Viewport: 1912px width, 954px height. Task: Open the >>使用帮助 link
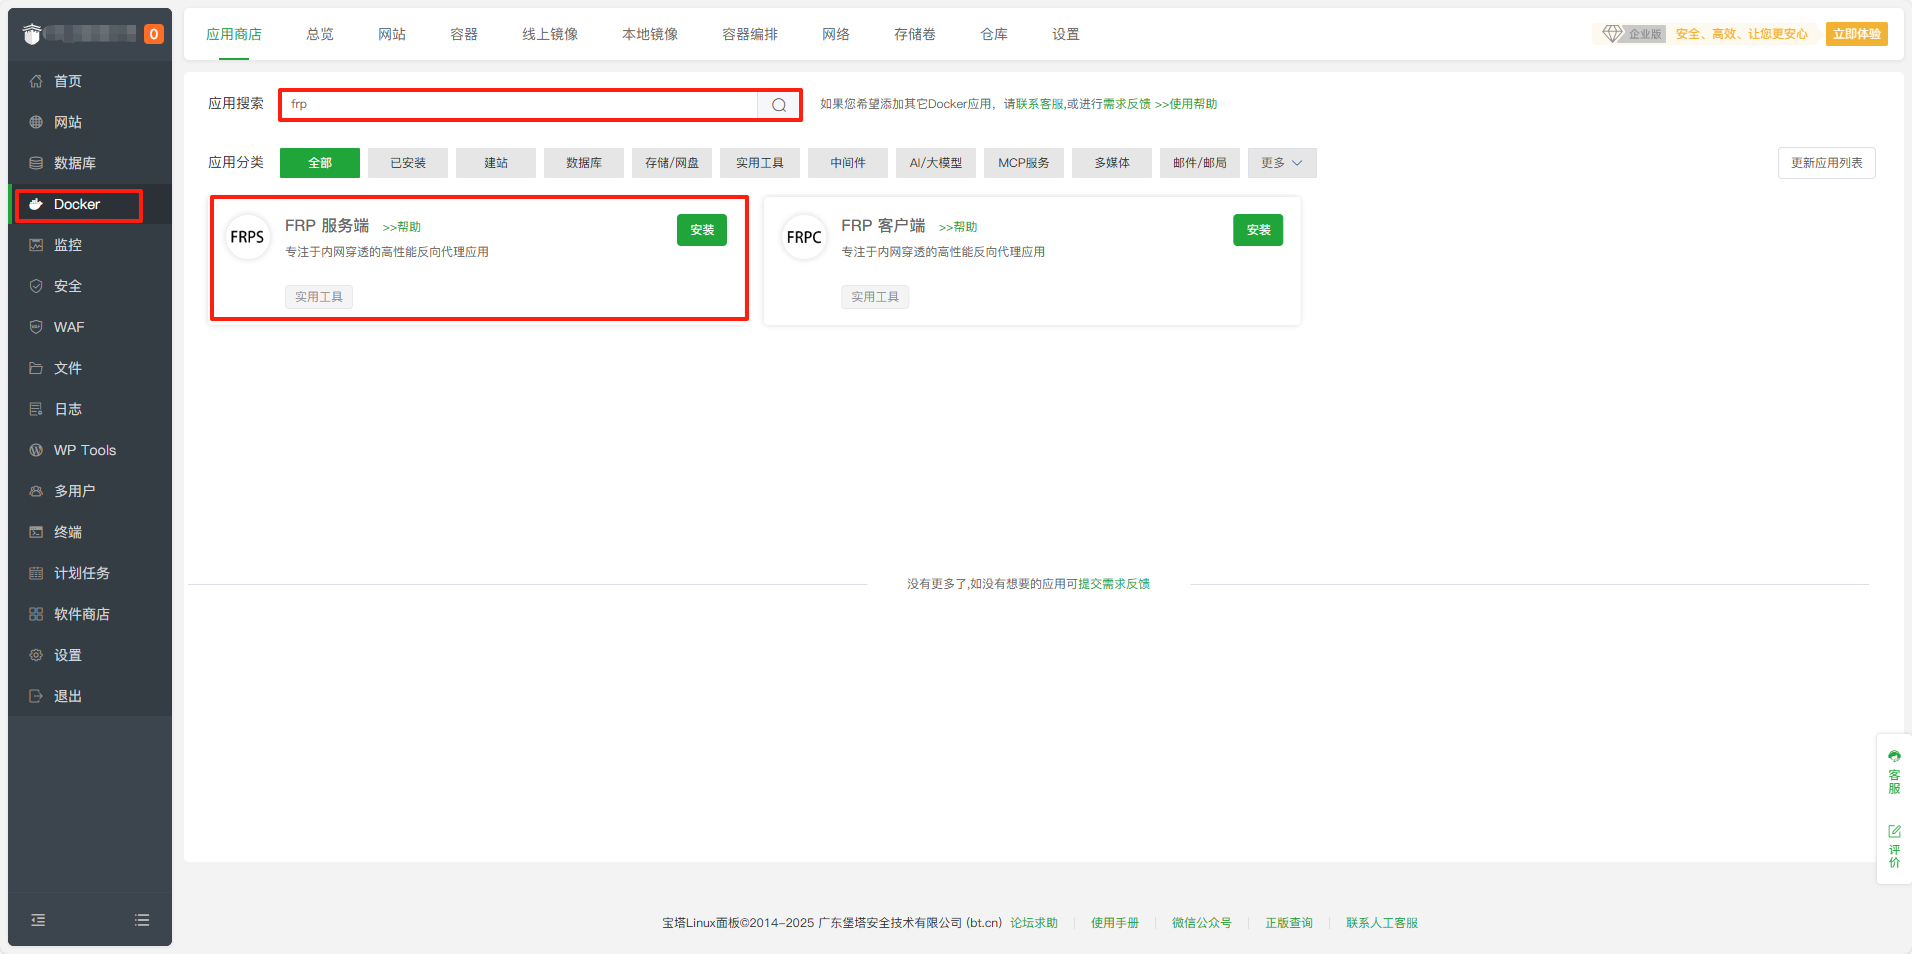[x=1186, y=104]
